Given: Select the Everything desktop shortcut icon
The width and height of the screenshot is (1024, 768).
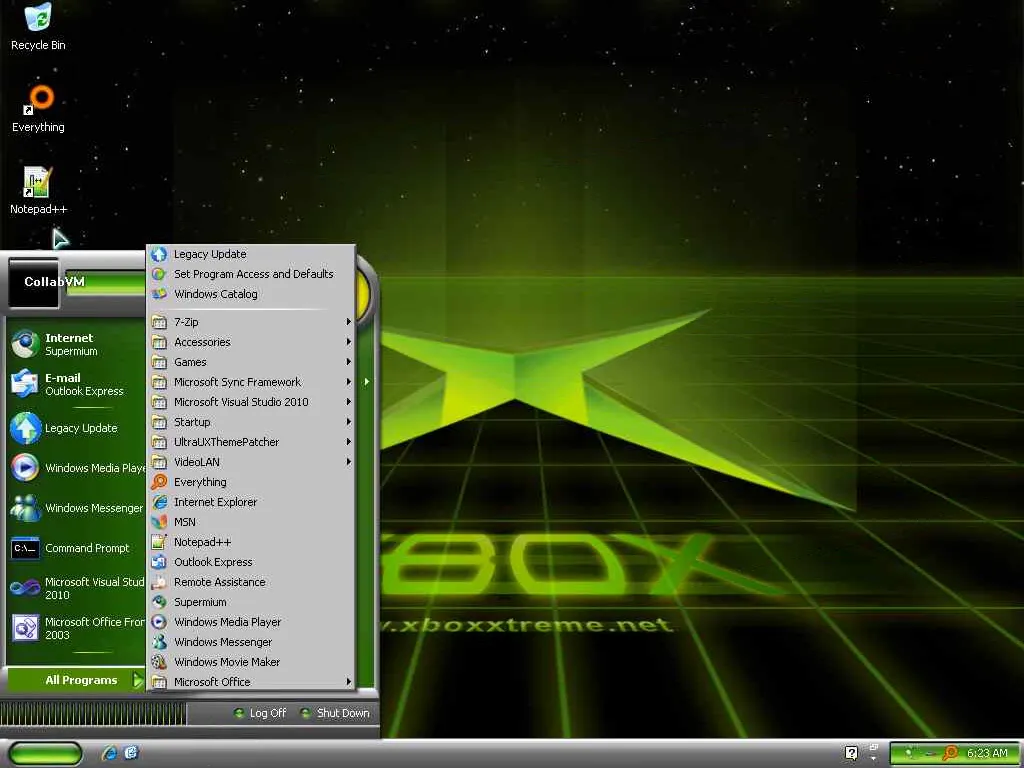Looking at the screenshot, I should pyautogui.click(x=38, y=108).
